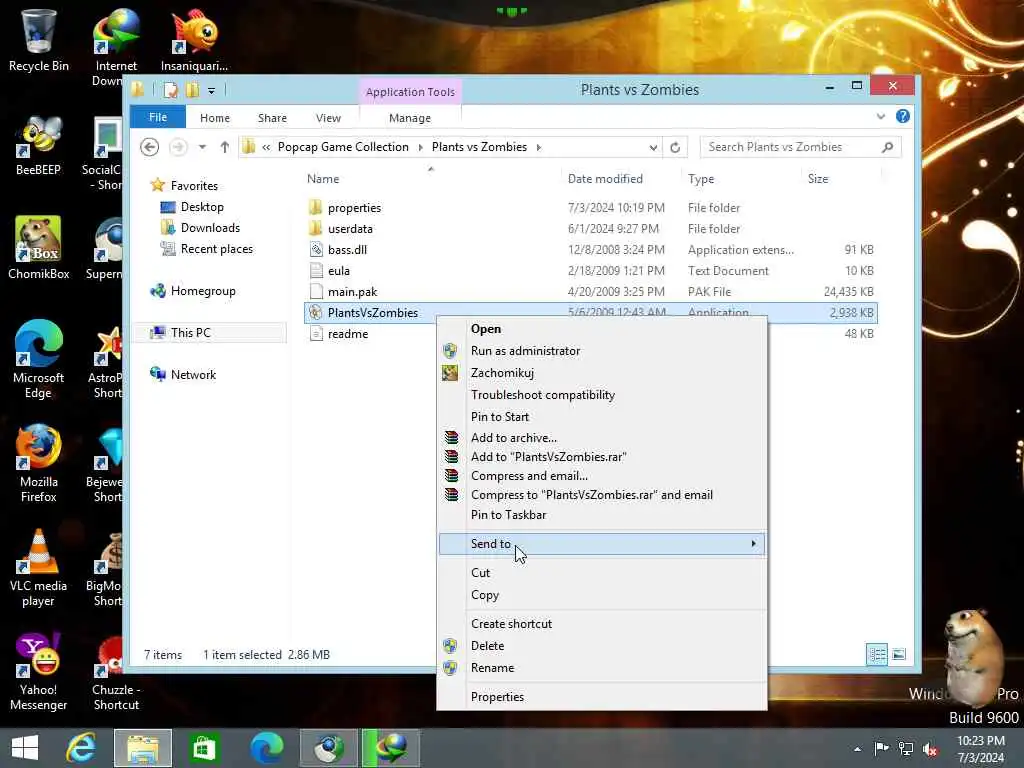Launch BeeBEEP desktop icon
Image resolution: width=1024 pixels, height=768 pixels.
pos(39,145)
